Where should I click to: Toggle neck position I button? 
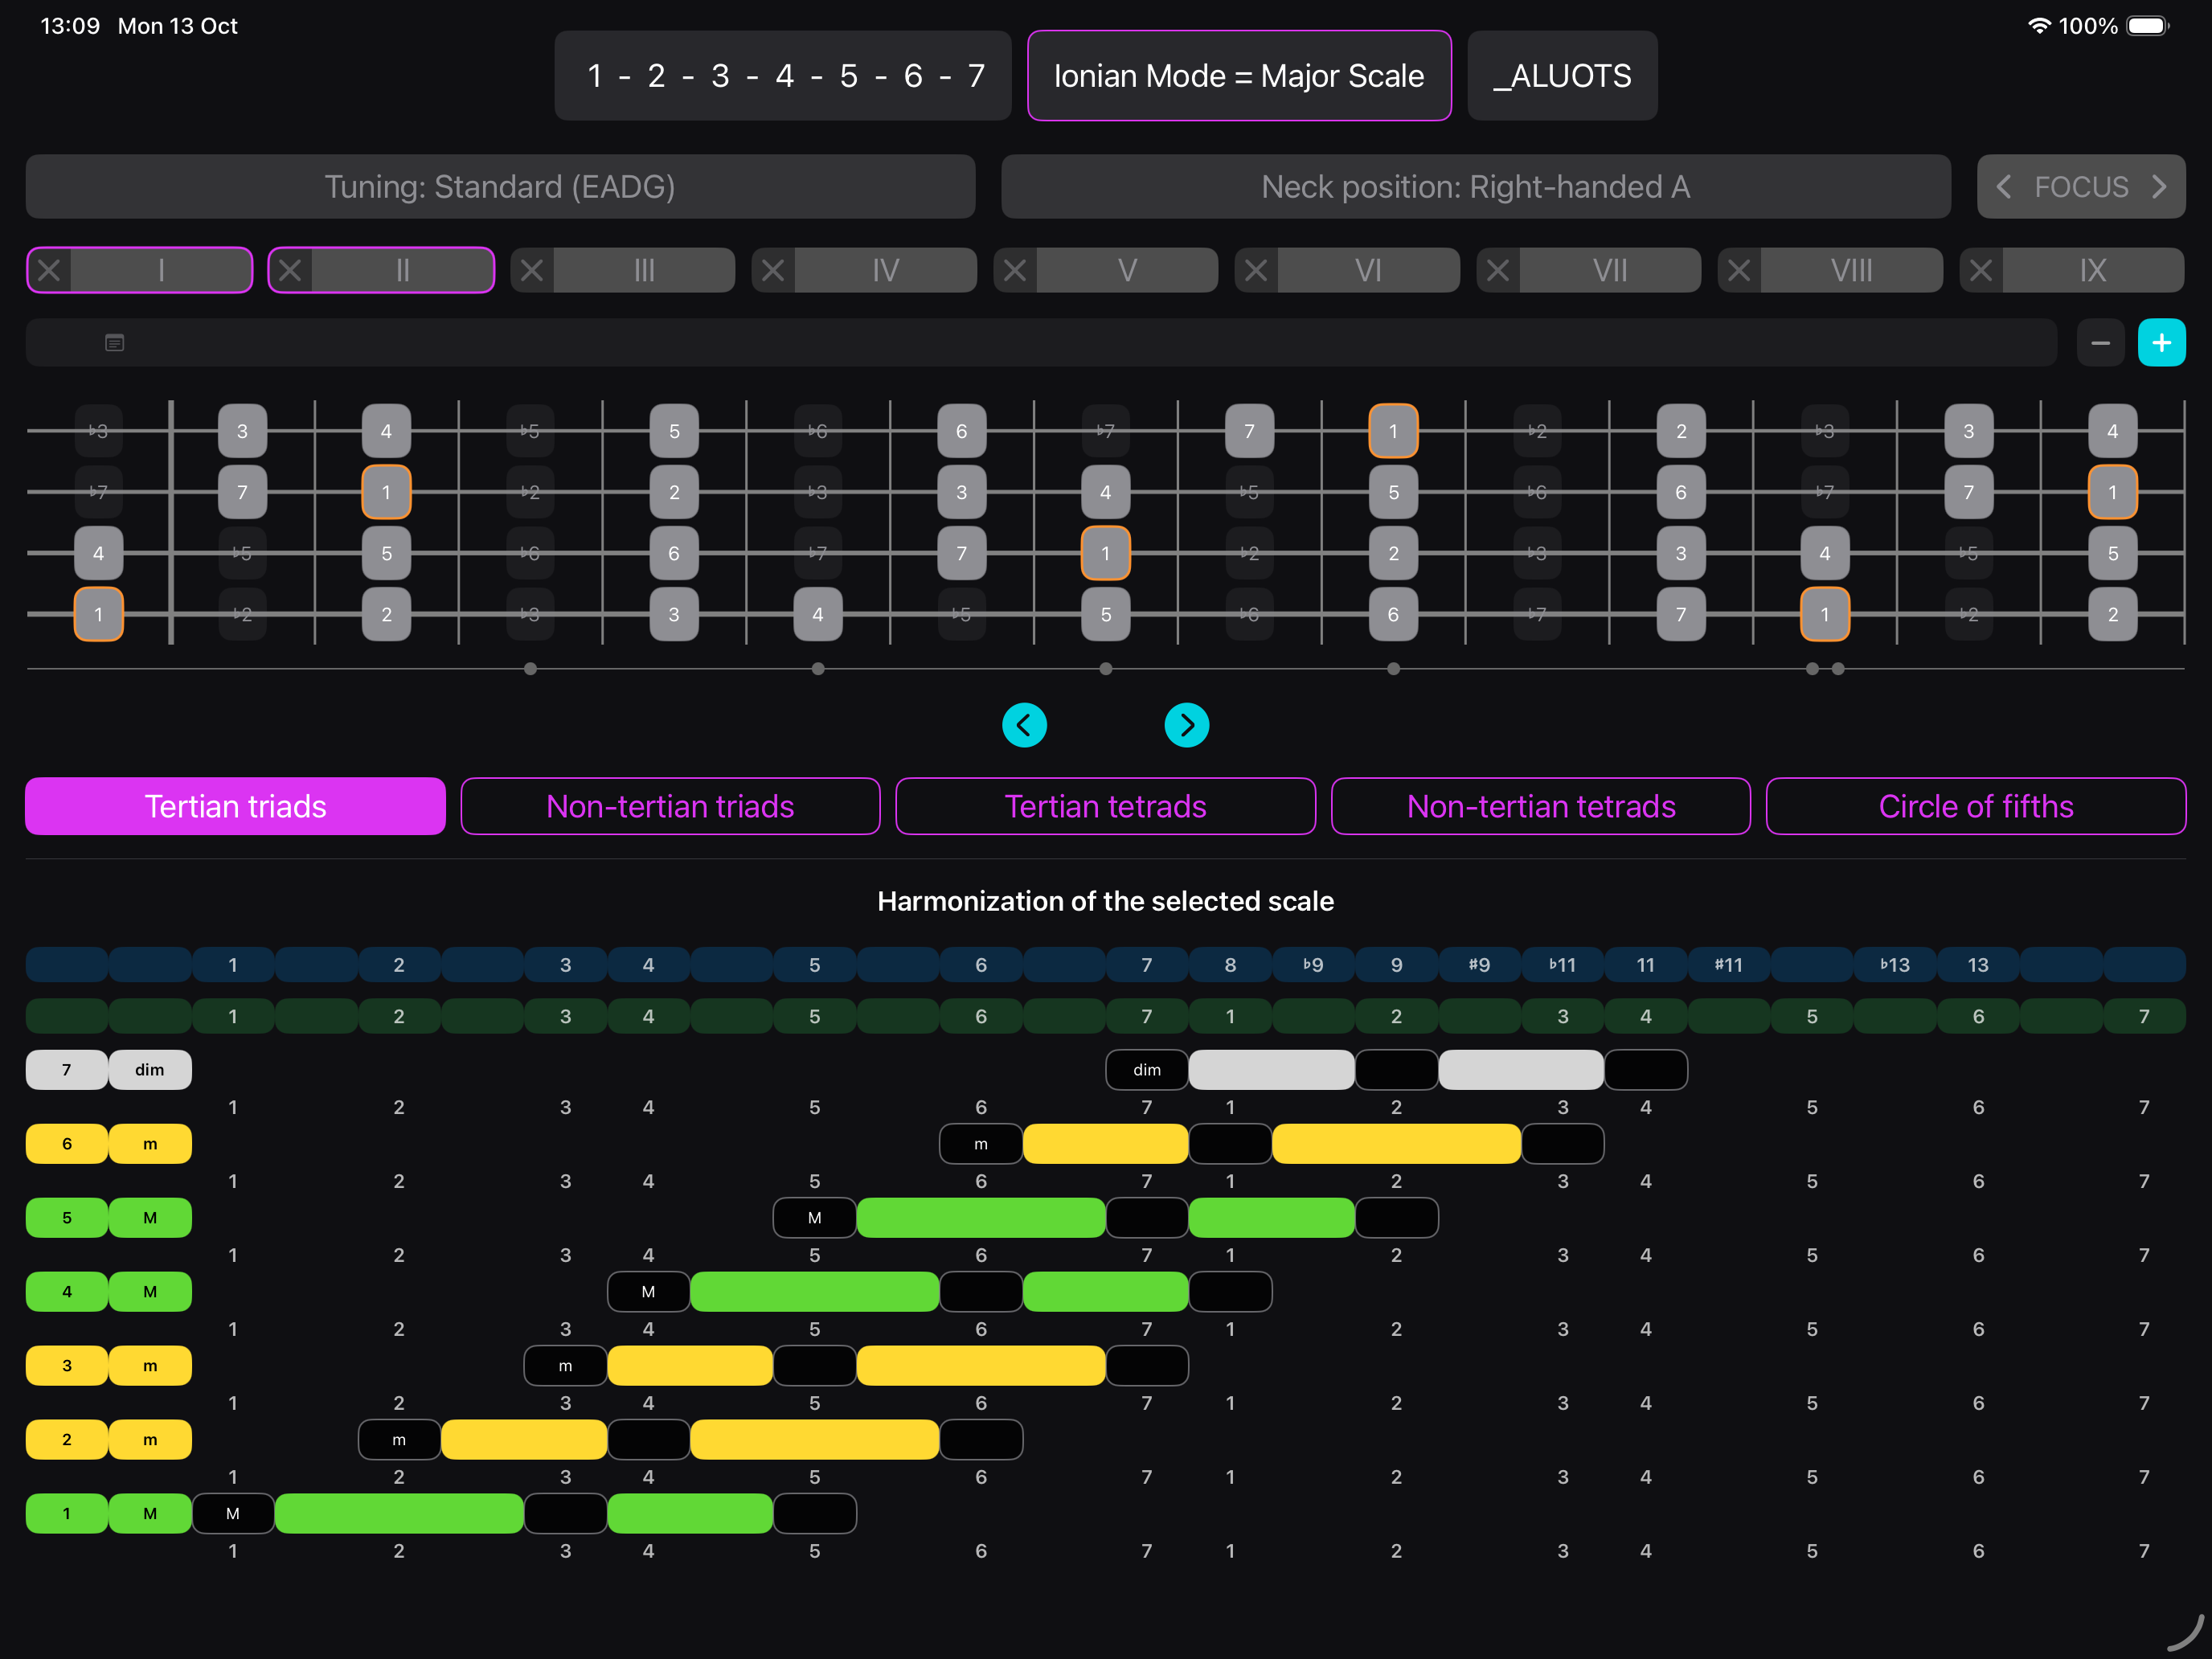click(x=161, y=270)
